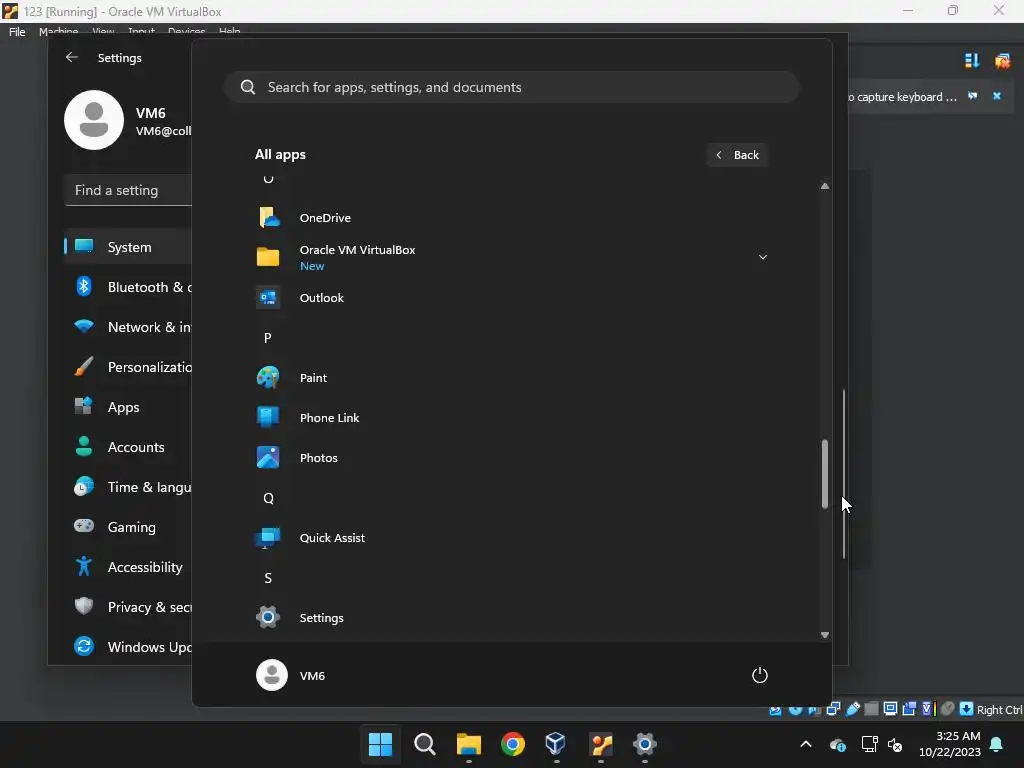This screenshot has height=768, width=1024.
Task: Click the VirtualBox display status icon
Action: coord(890,709)
